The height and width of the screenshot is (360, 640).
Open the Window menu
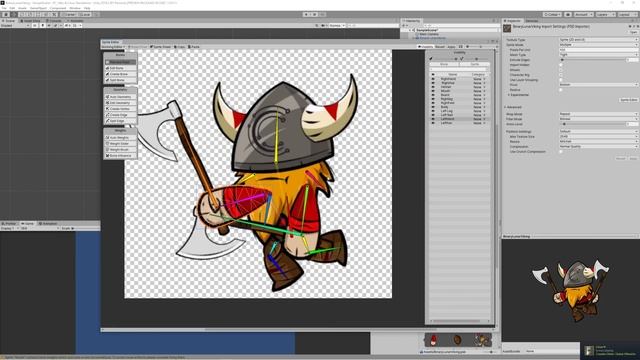click(75, 8)
